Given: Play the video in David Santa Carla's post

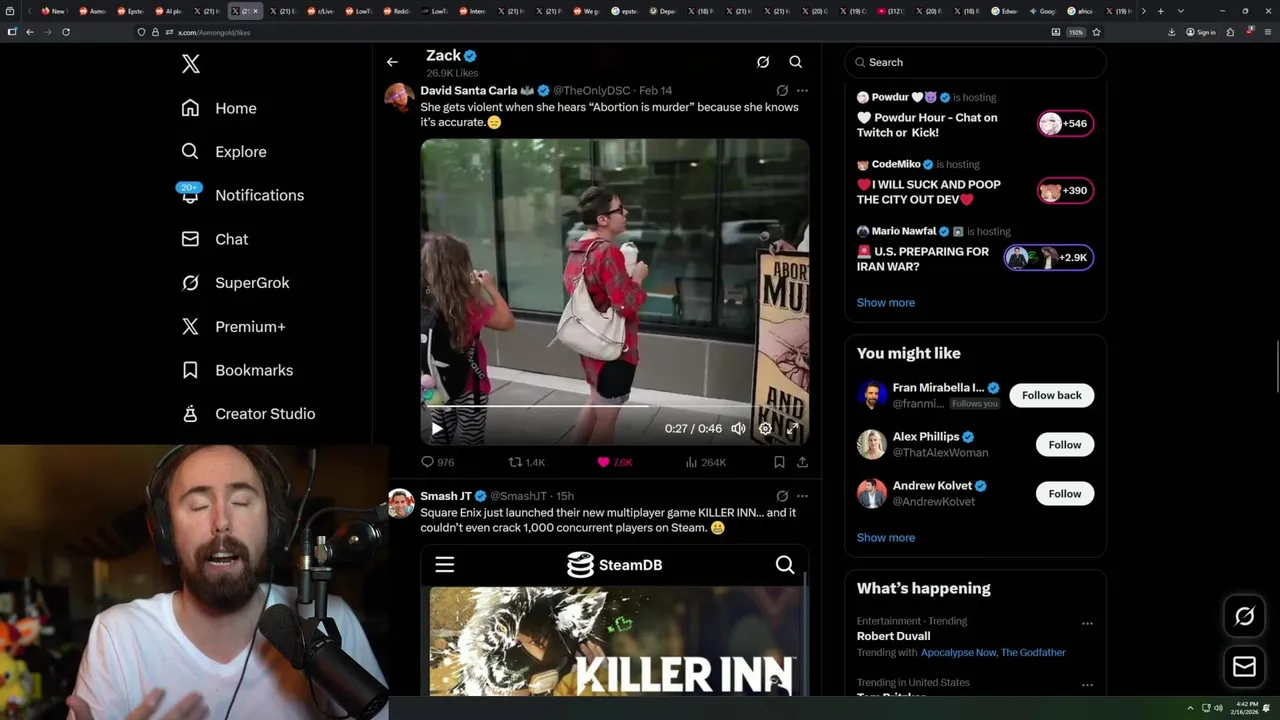Looking at the screenshot, I should coord(437,428).
